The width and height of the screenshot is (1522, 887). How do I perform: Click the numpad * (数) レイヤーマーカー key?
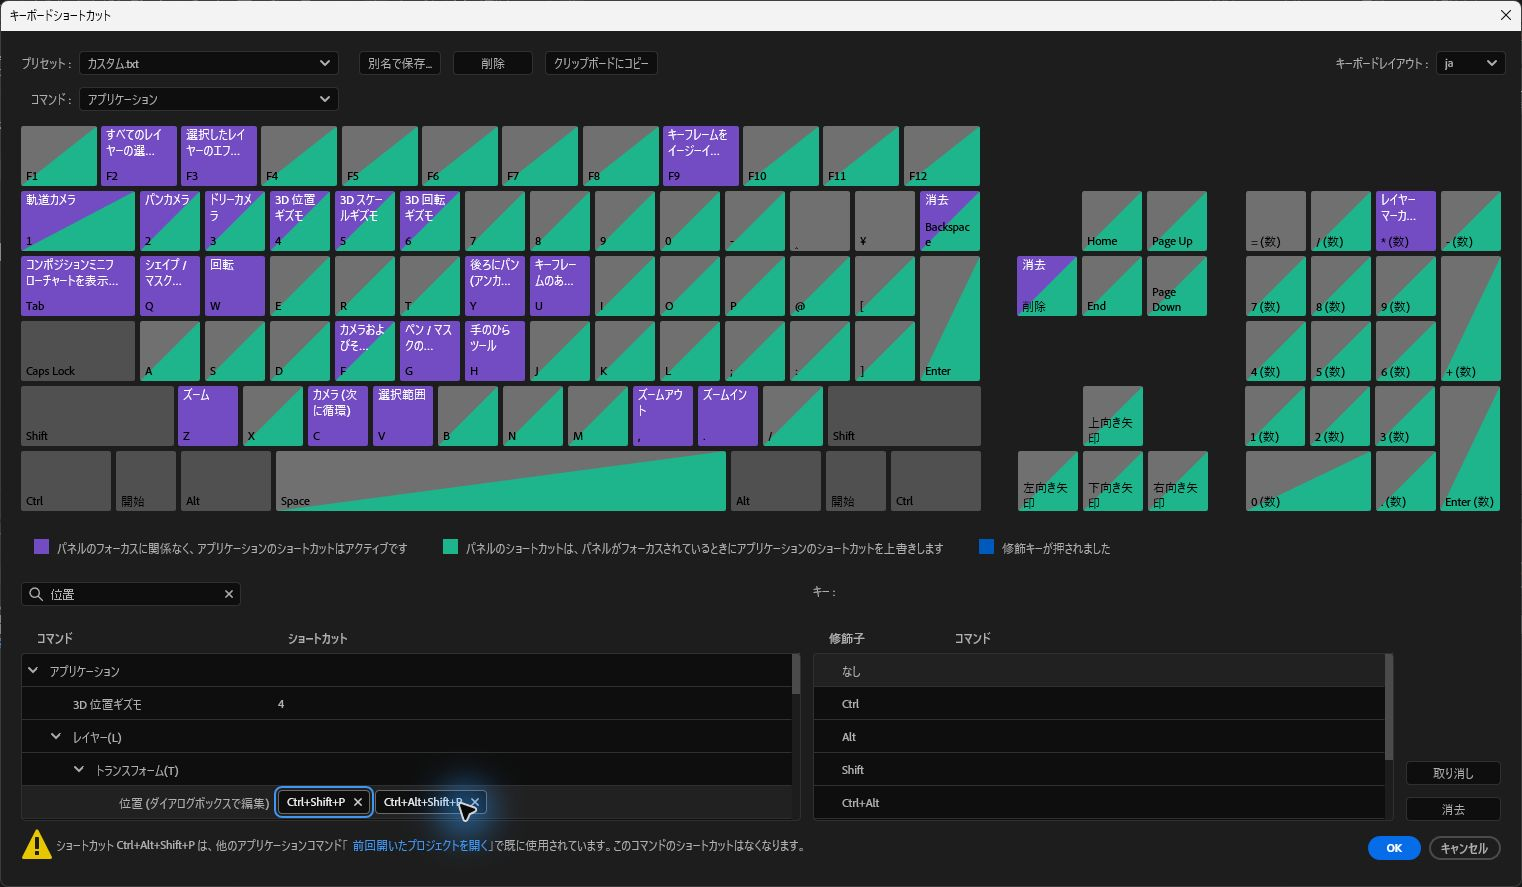click(x=1406, y=221)
